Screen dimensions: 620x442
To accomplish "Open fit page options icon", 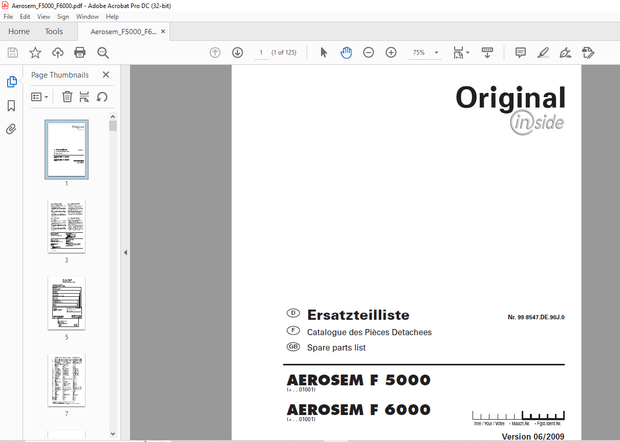I will [x=460, y=53].
